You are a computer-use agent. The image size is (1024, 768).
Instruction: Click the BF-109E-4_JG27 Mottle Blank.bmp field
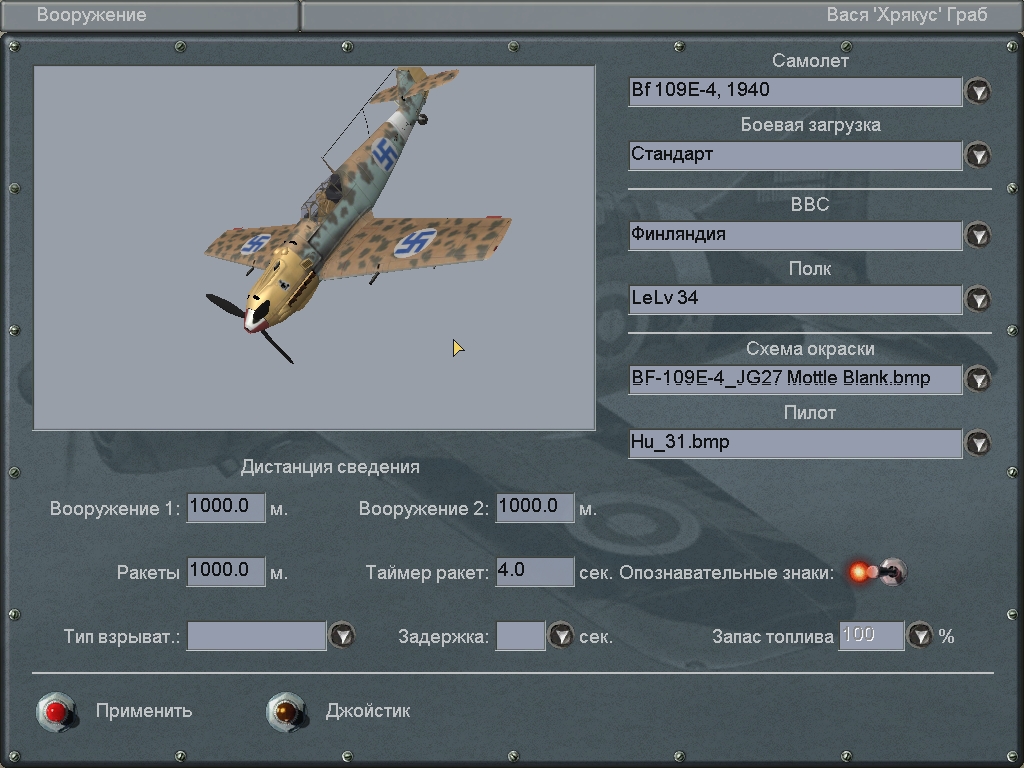tap(795, 379)
